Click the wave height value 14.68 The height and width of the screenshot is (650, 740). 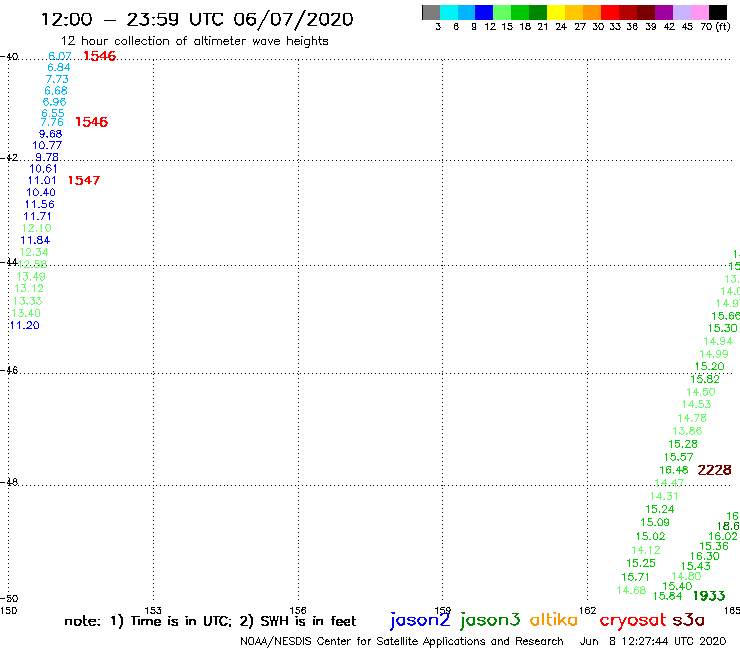(x=631, y=591)
